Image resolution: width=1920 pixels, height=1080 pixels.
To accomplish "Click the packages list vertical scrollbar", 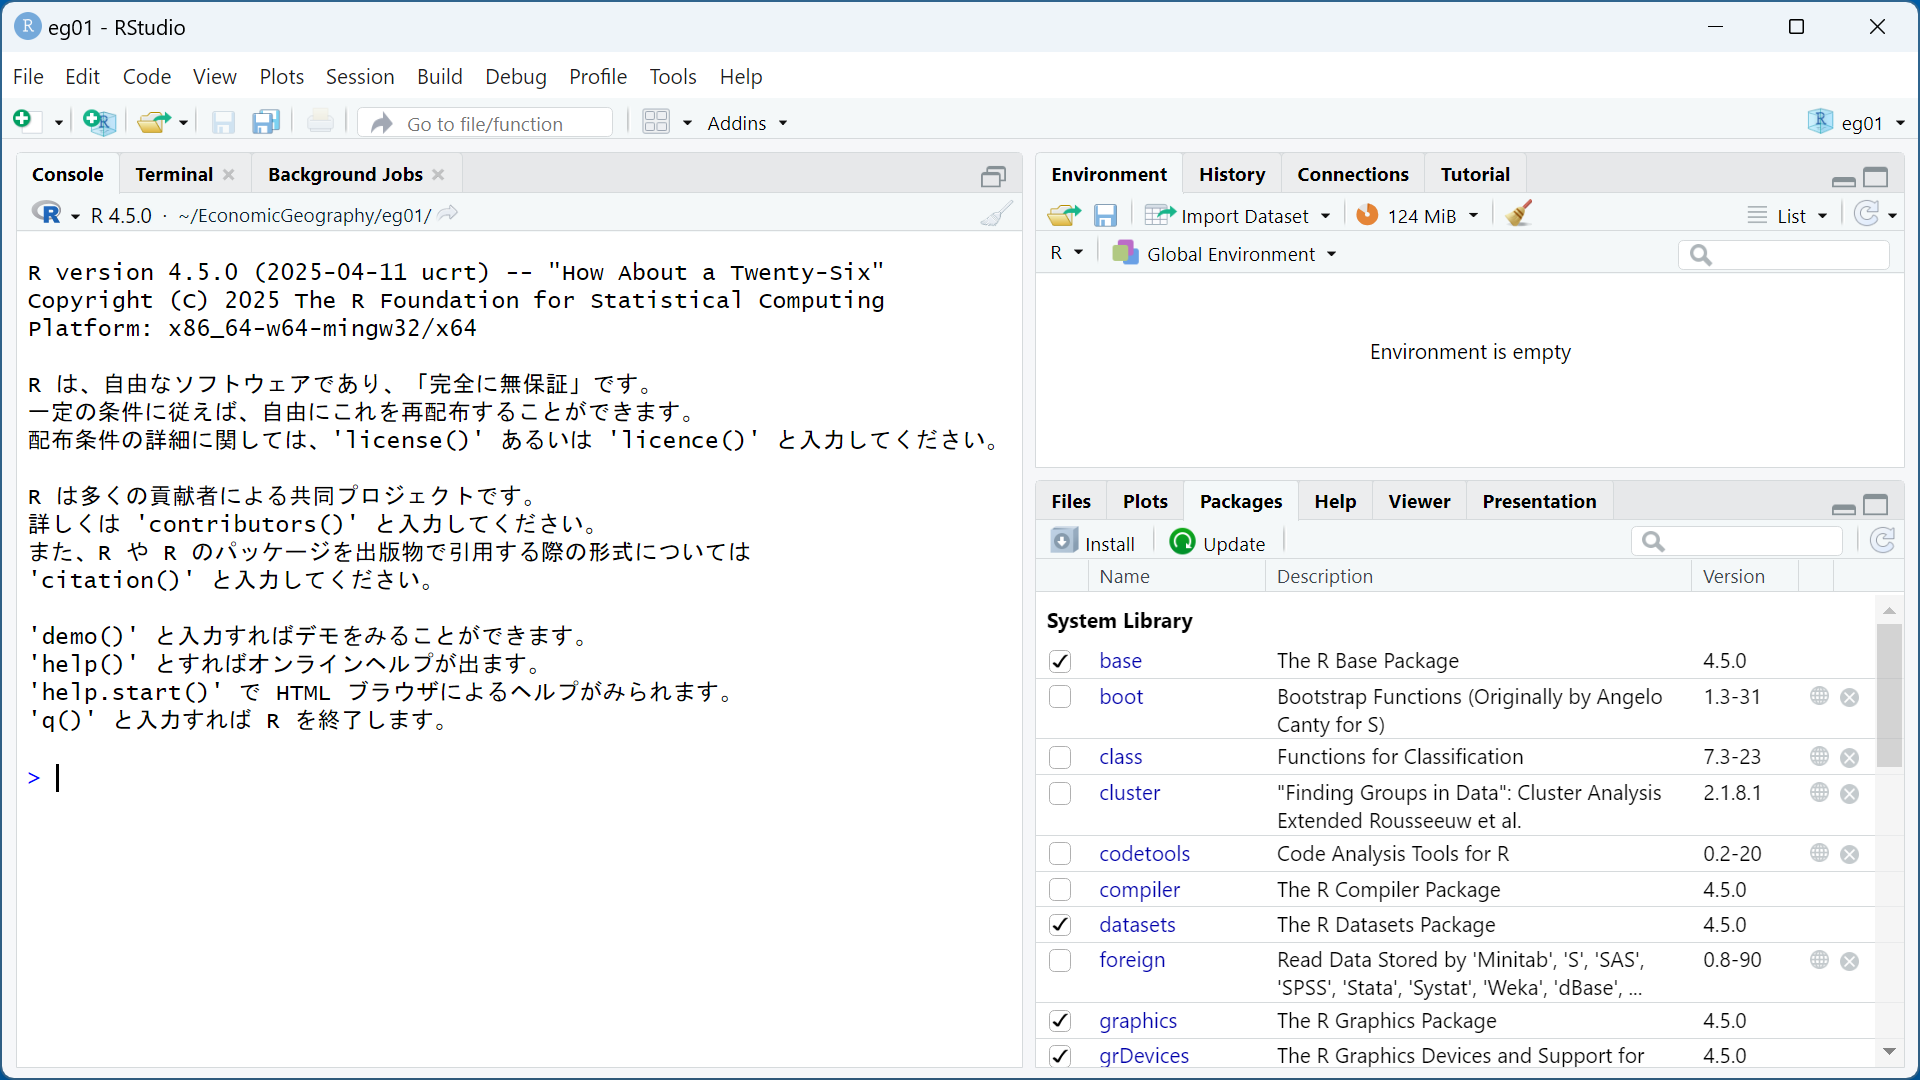I will tap(1888, 695).
